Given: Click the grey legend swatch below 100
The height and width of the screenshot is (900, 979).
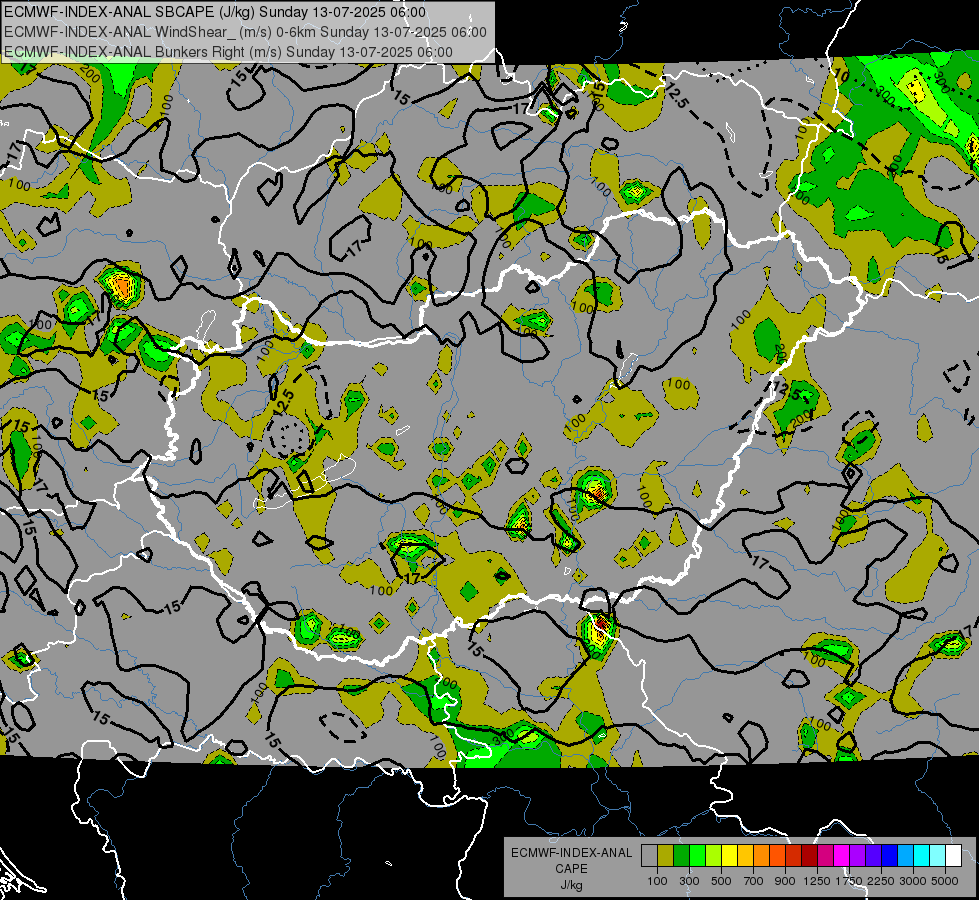Looking at the screenshot, I should [649, 855].
